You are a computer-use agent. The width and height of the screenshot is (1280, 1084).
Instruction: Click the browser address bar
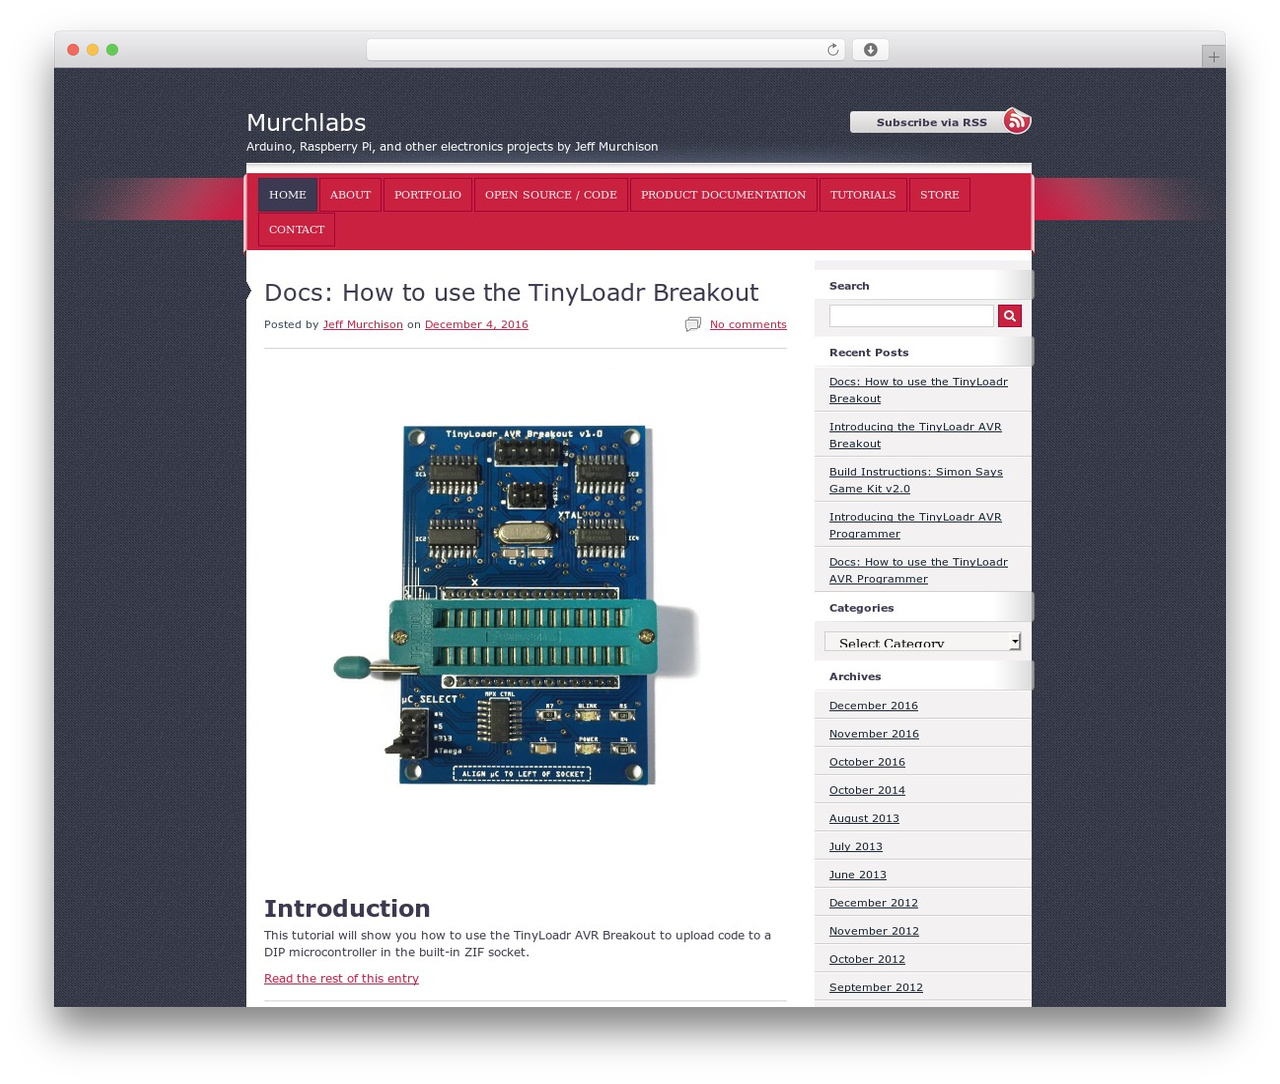pyautogui.click(x=606, y=50)
